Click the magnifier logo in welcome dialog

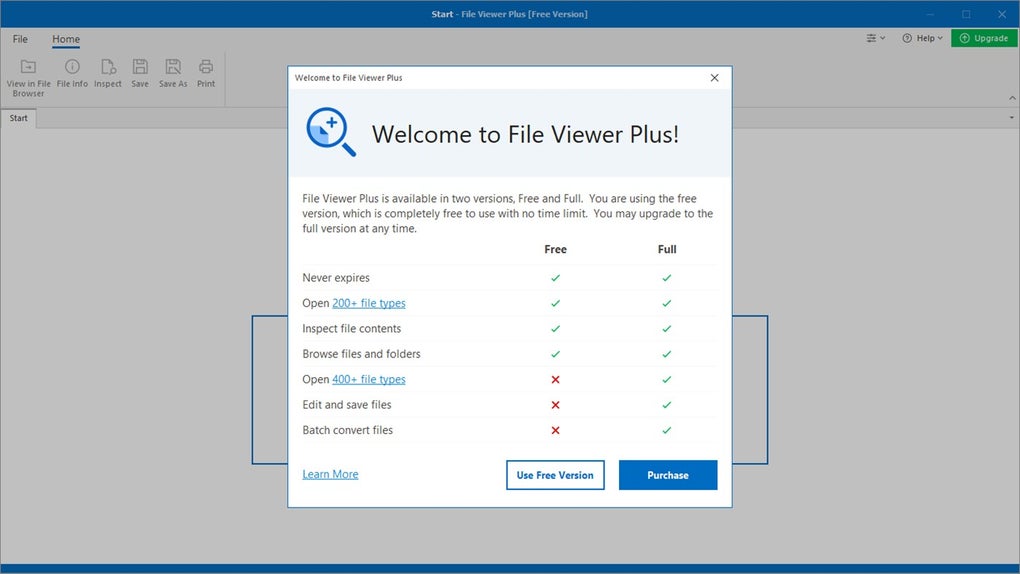[x=330, y=132]
